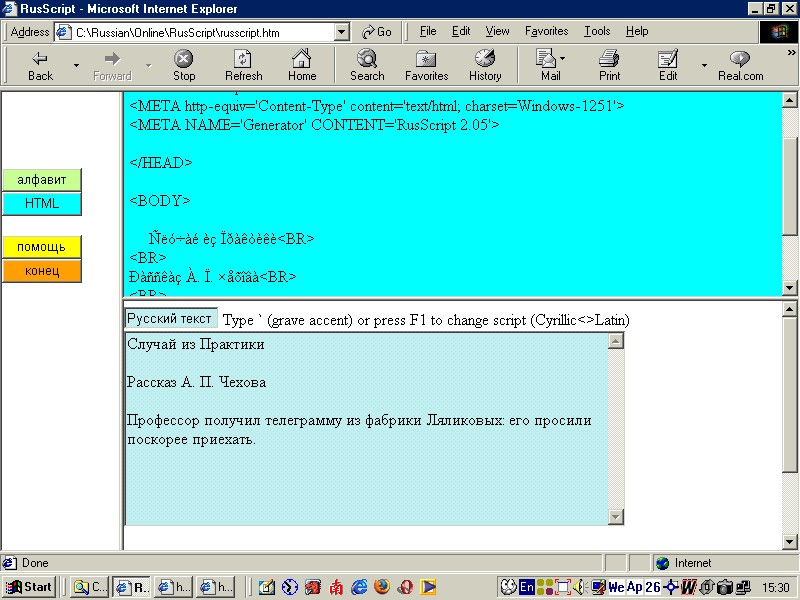
Task: Click the yellow media player quick launch icon
Action: (428, 587)
